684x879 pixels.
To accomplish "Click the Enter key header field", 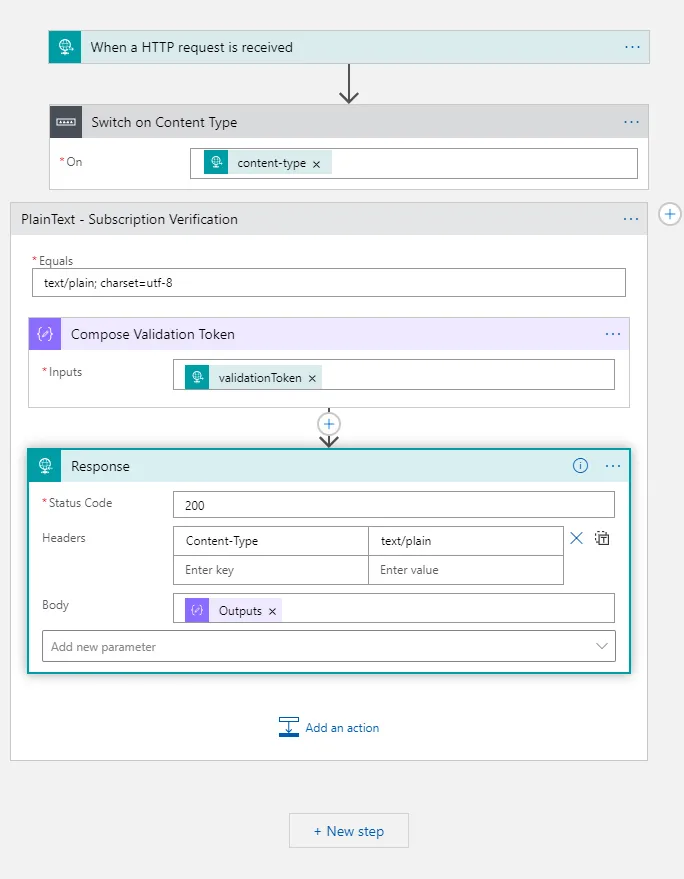I will click(271, 570).
